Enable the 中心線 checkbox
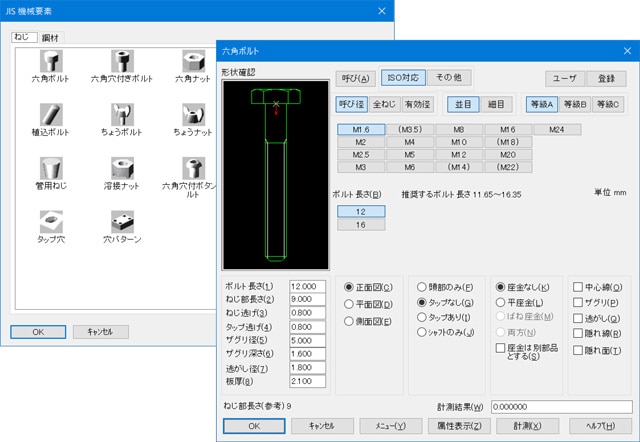The height and width of the screenshot is (442, 640). tap(578, 287)
